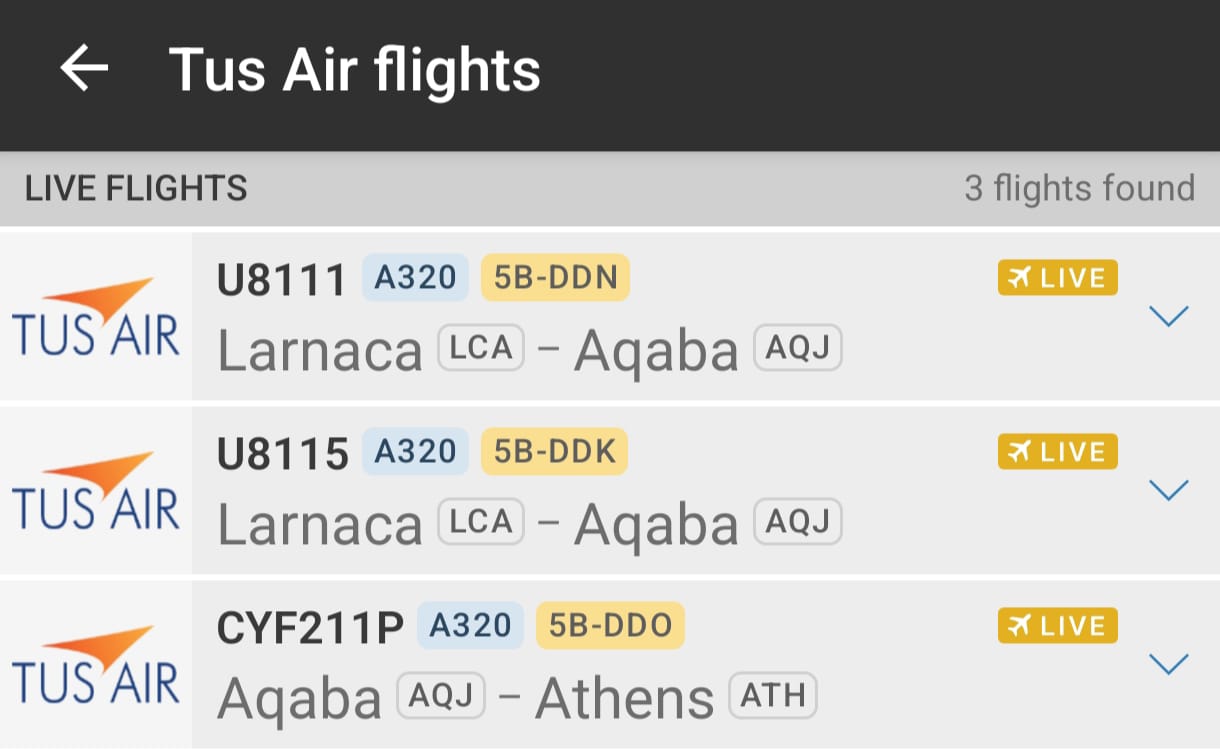The width and height of the screenshot is (1220, 754).
Task: Click the LIVE badge on flight U8111
Action: click(x=1057, y=278)
